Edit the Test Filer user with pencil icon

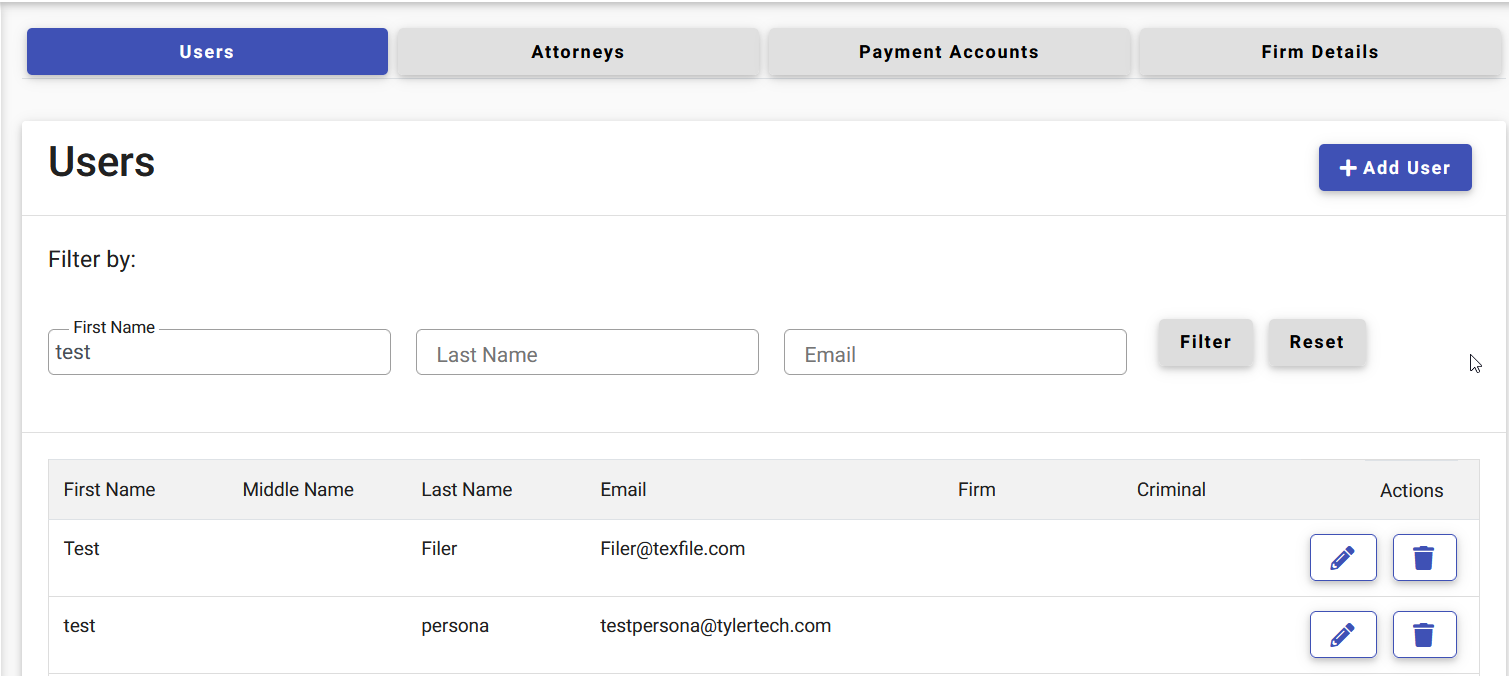(1343, 558)
